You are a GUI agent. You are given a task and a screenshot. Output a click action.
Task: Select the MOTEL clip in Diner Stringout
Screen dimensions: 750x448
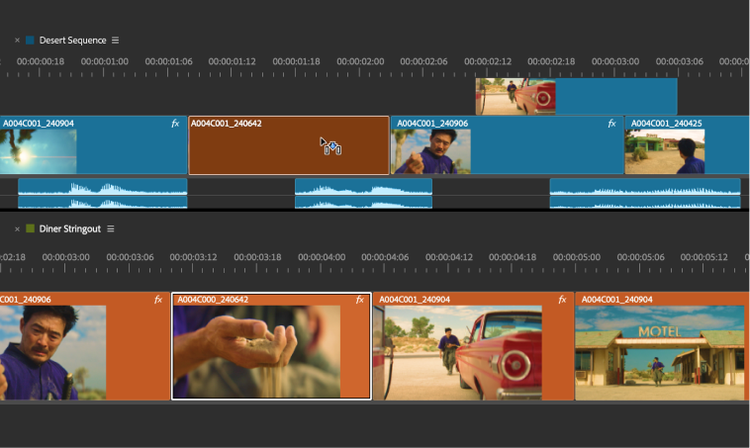click(662, 346)
